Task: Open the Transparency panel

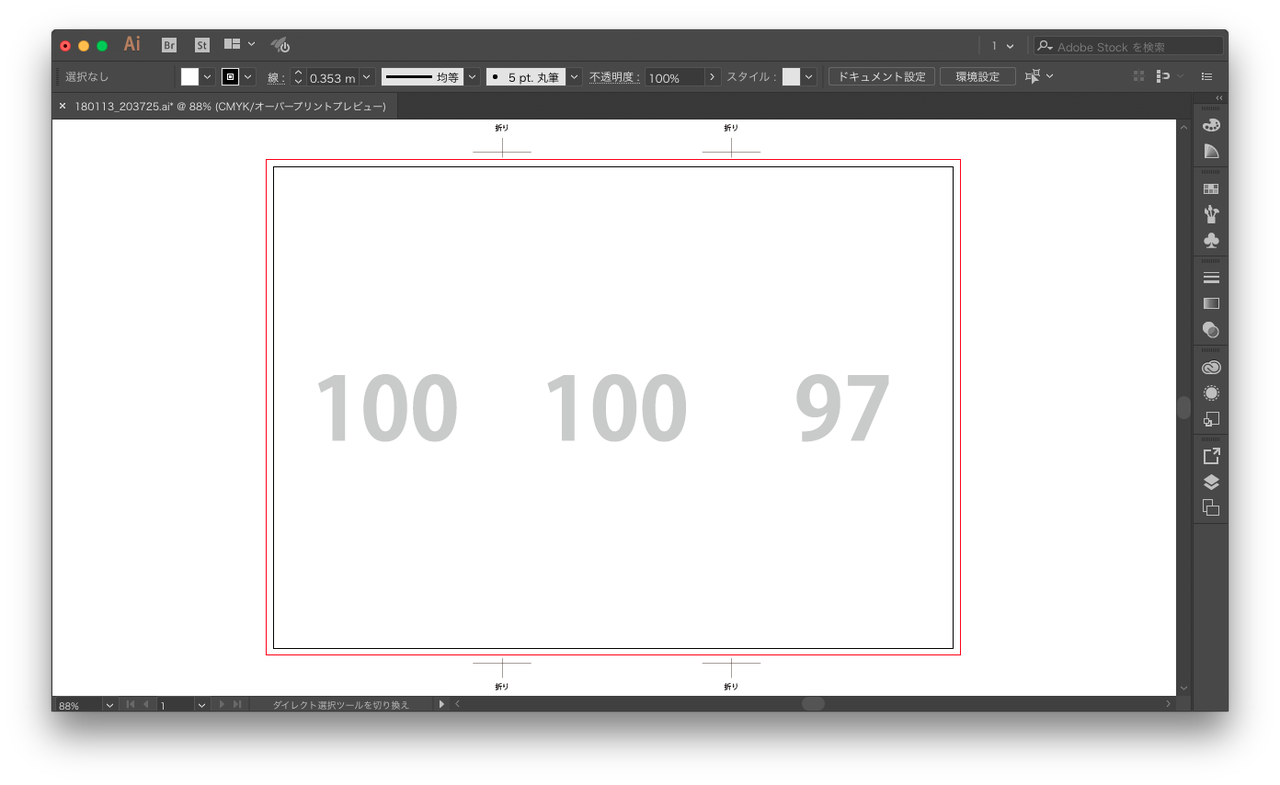Action: point(1210,330)
